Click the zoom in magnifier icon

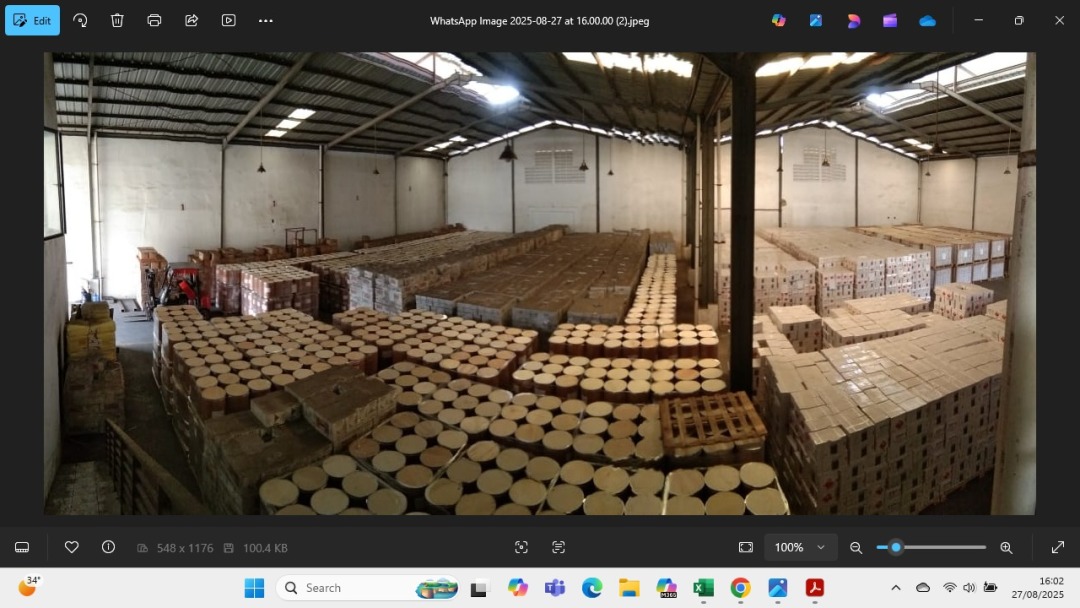pos(1006,547)
